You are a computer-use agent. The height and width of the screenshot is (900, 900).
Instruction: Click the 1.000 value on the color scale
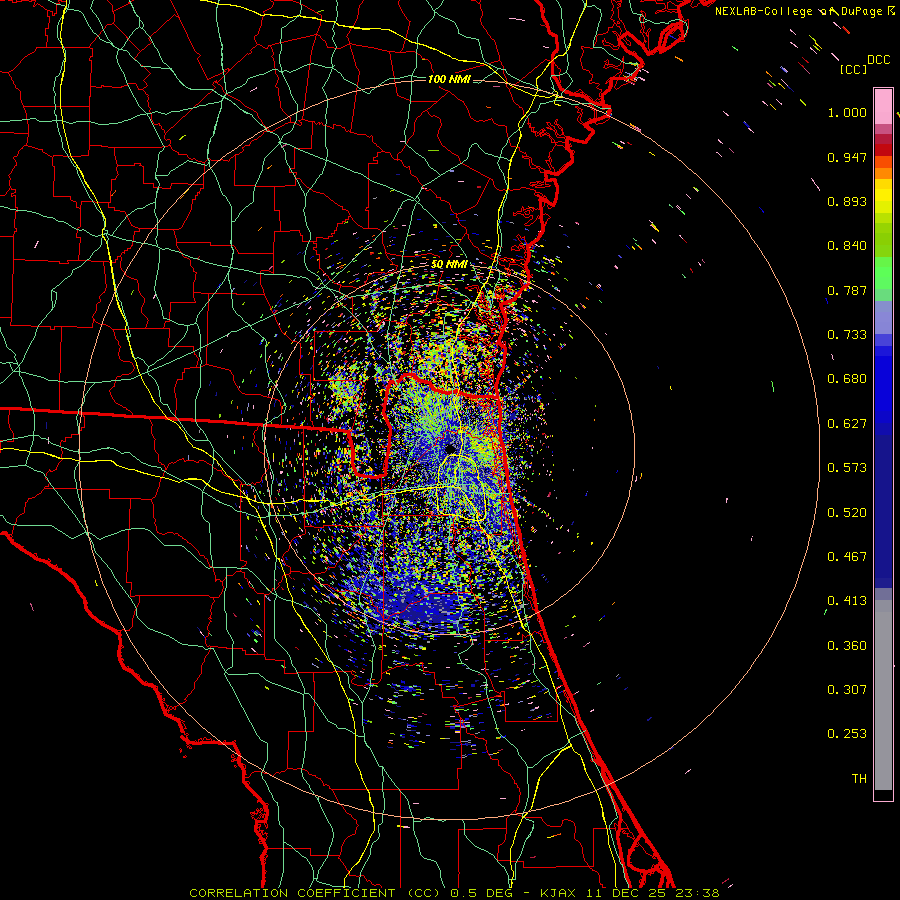[847, 112]
